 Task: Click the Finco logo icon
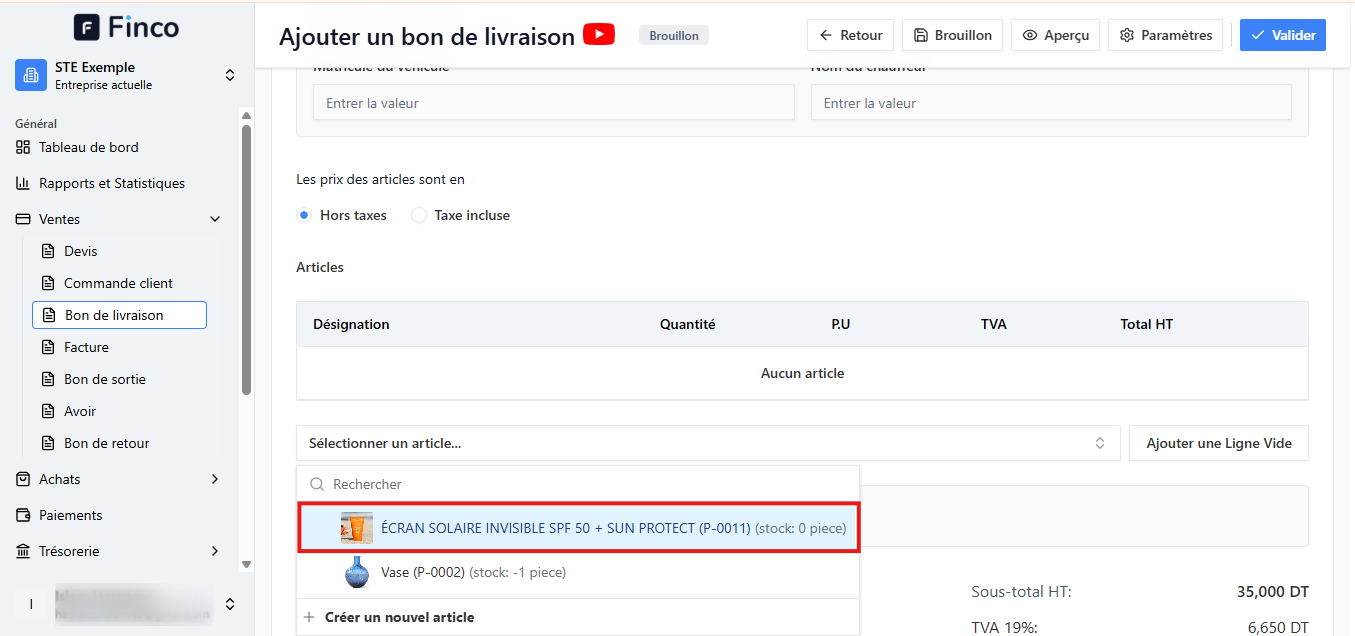[87, 27]
